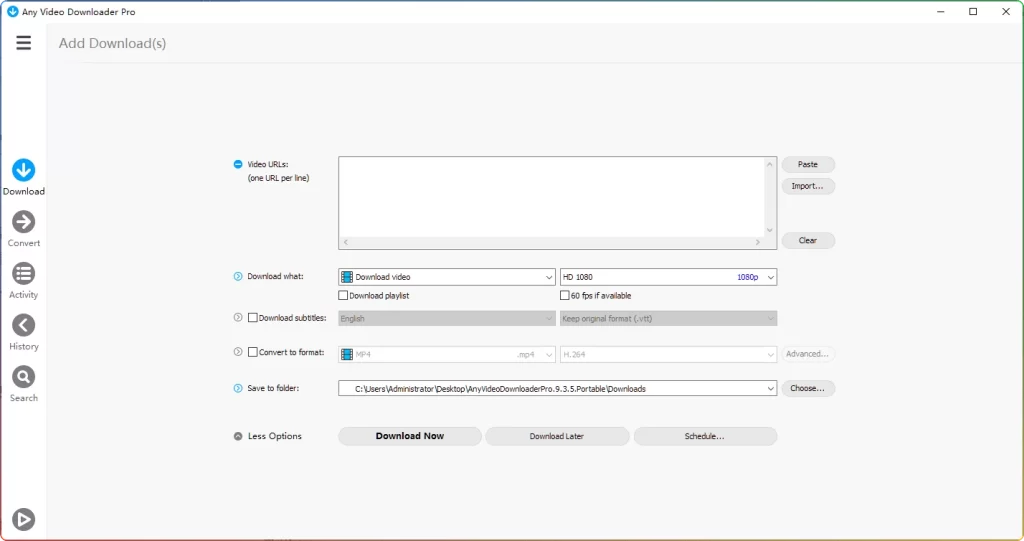Open the H.264 codec dropdown
The height and width of the screenshot is (541, 1024).
coord(668,354)
